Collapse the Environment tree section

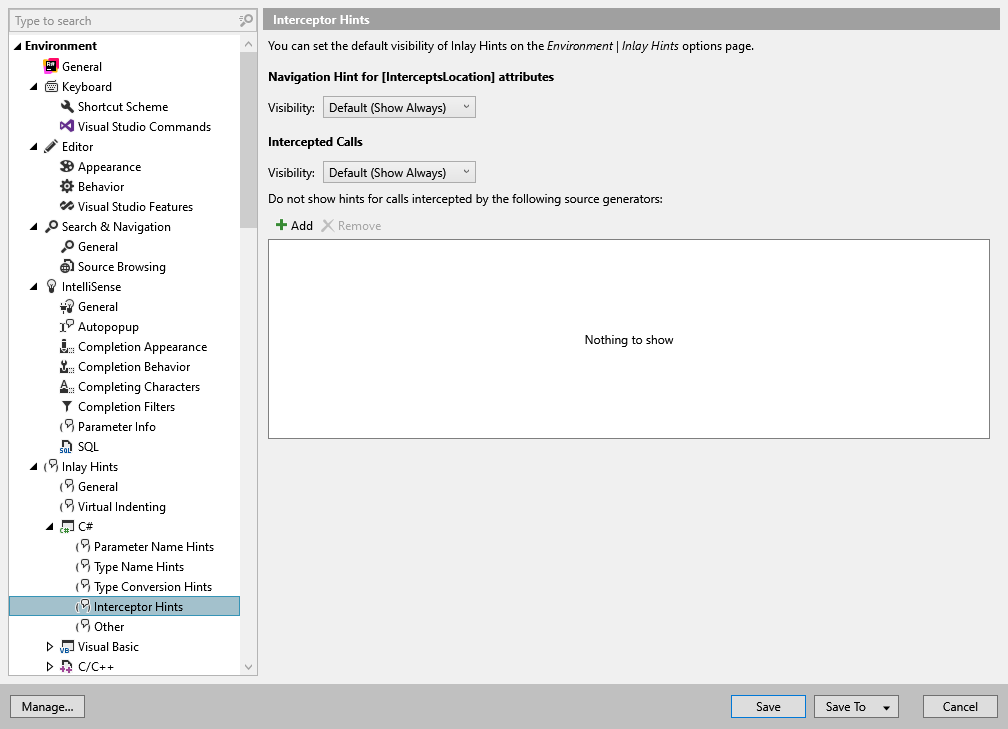coord(18,46)
